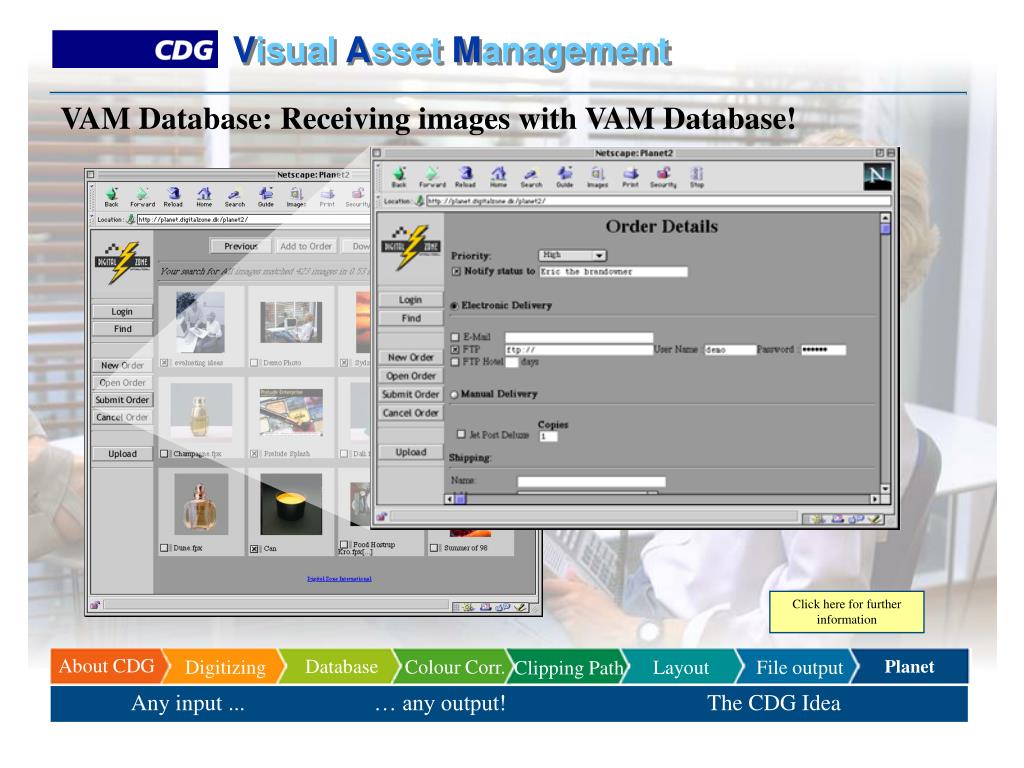Click Digital Zone lightning logo in front window
The image size is (1024, 768).
point(411,248)
